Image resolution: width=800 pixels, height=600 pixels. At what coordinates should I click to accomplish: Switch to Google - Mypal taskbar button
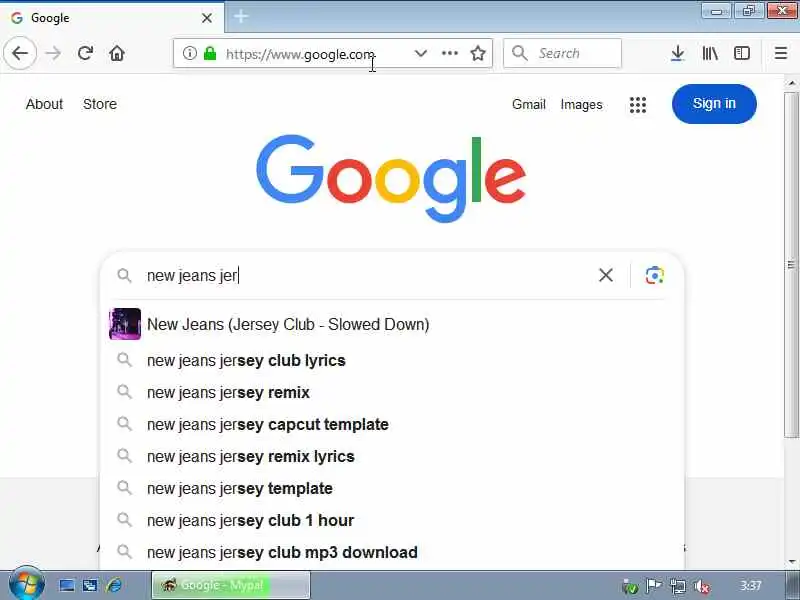pyautogui.click(x=231, y=585)
